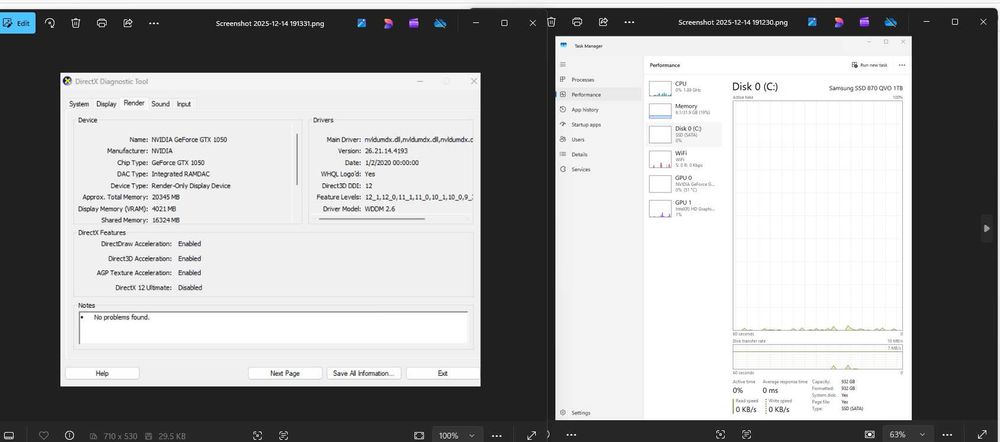Image resolution: width=1000 pixels, height=442 pixels.
Task: Open Details in Task Manager sidebar
Action: tap(599, 154)
